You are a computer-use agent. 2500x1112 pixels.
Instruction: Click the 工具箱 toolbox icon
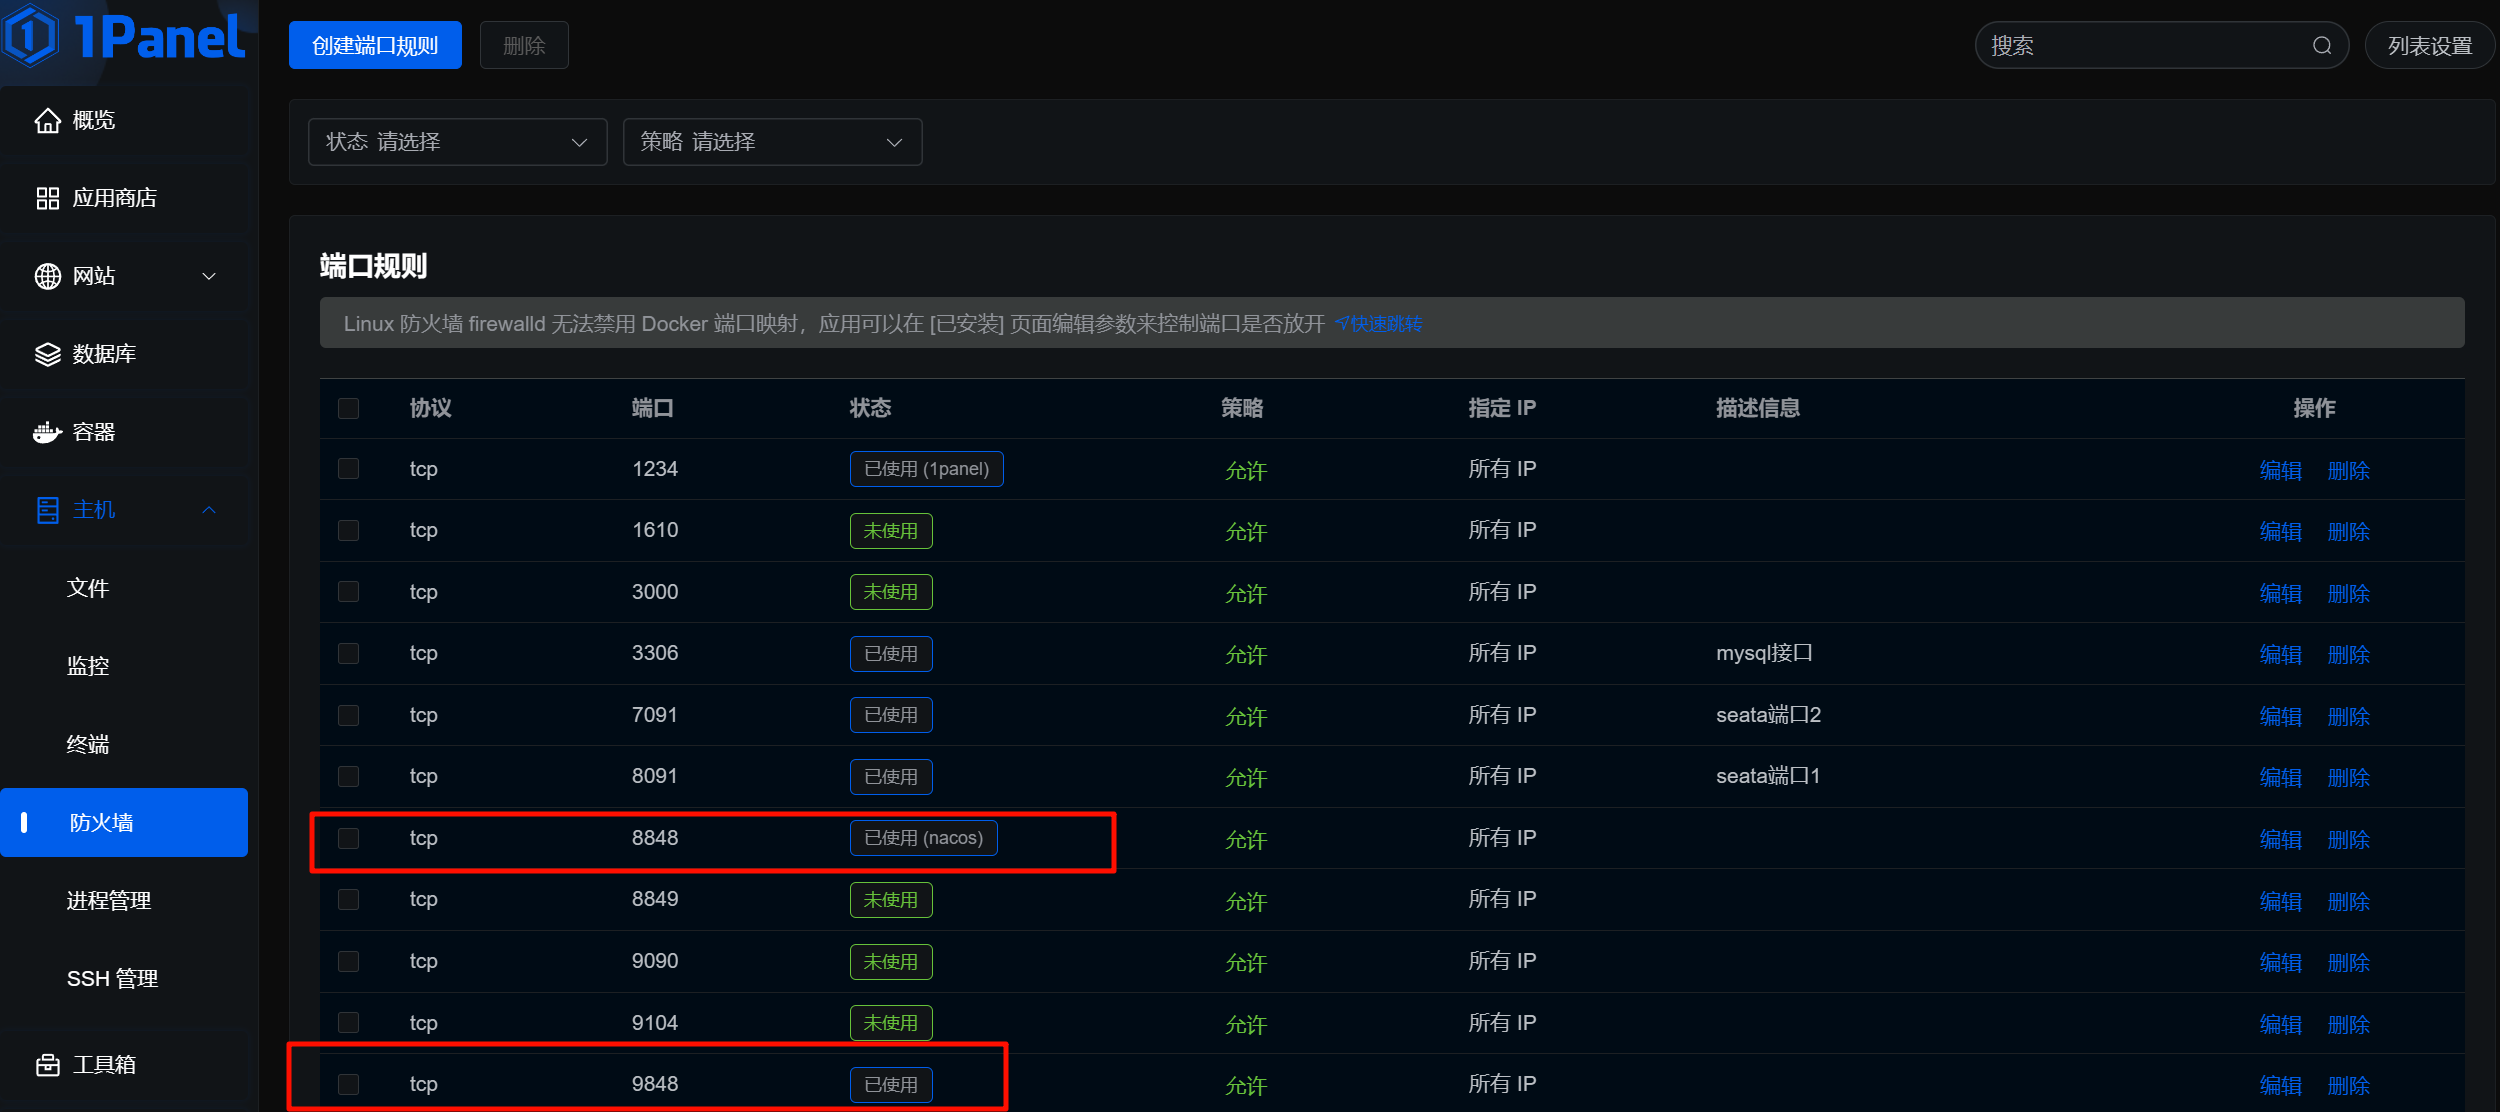tap(47, 1065)
